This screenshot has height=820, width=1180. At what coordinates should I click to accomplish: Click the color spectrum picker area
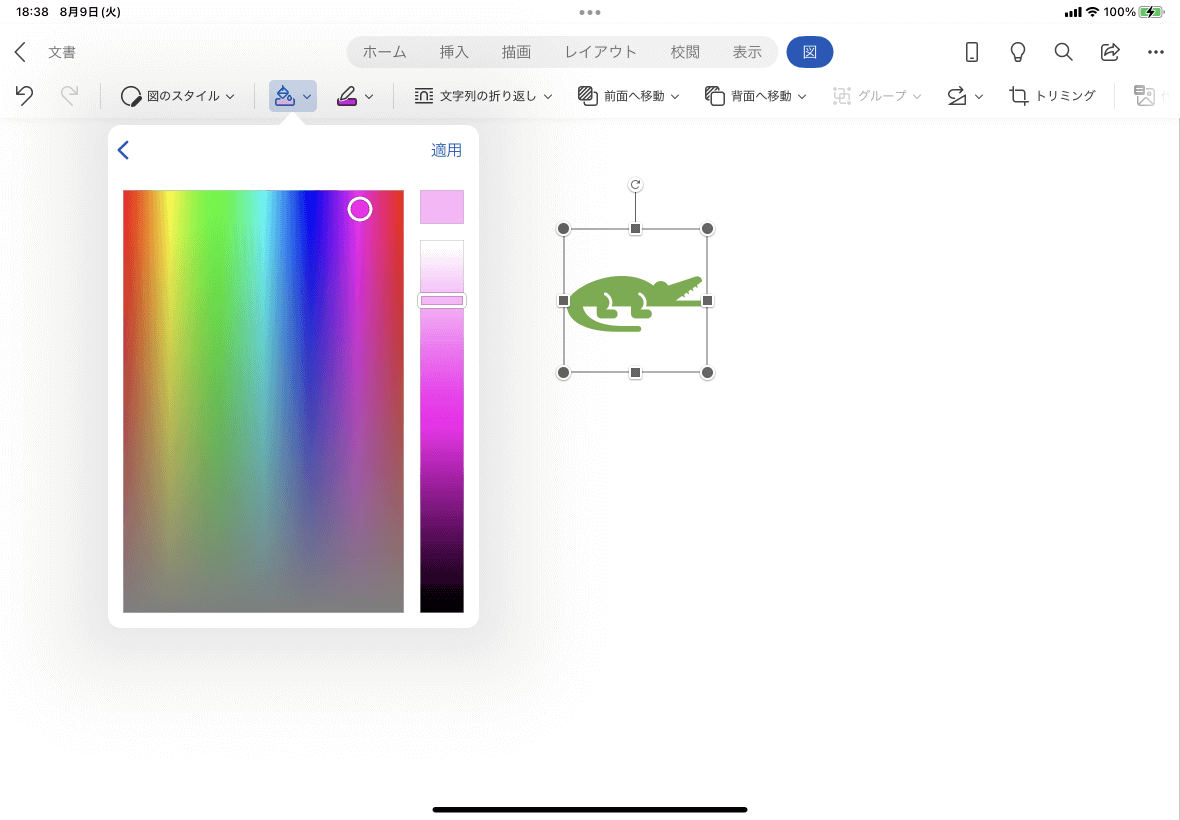click(263, 401)
